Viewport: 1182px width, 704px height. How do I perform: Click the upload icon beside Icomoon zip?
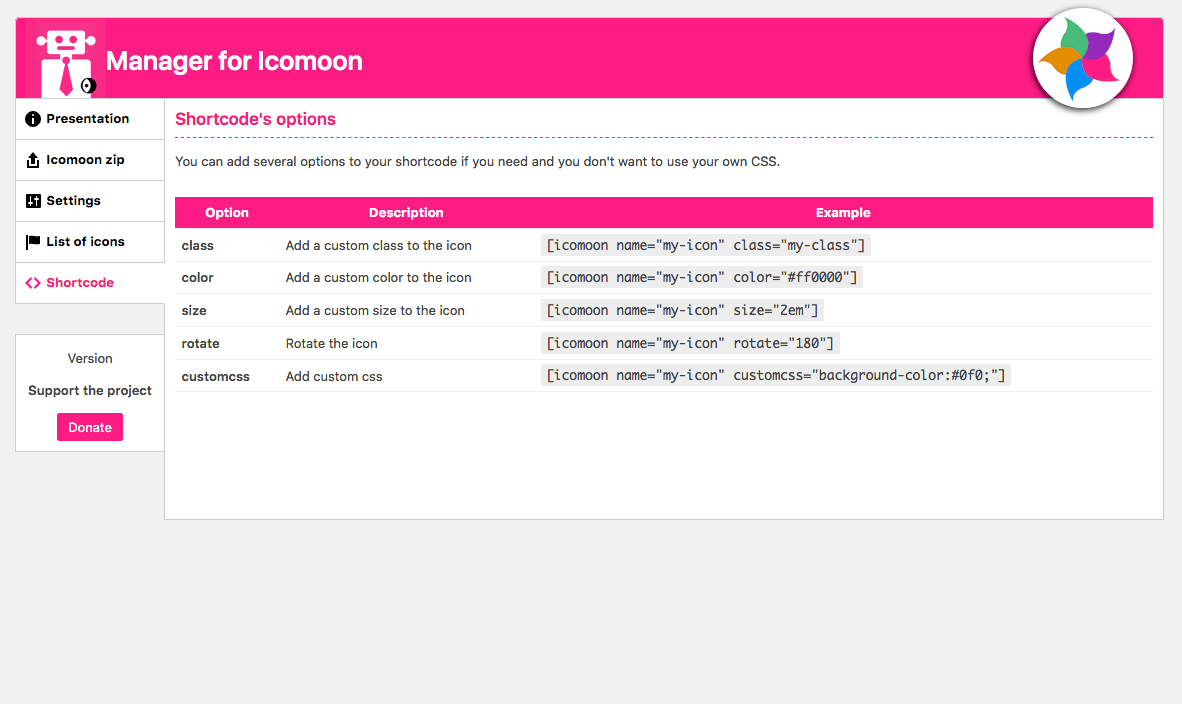click(x=32, y=160)
